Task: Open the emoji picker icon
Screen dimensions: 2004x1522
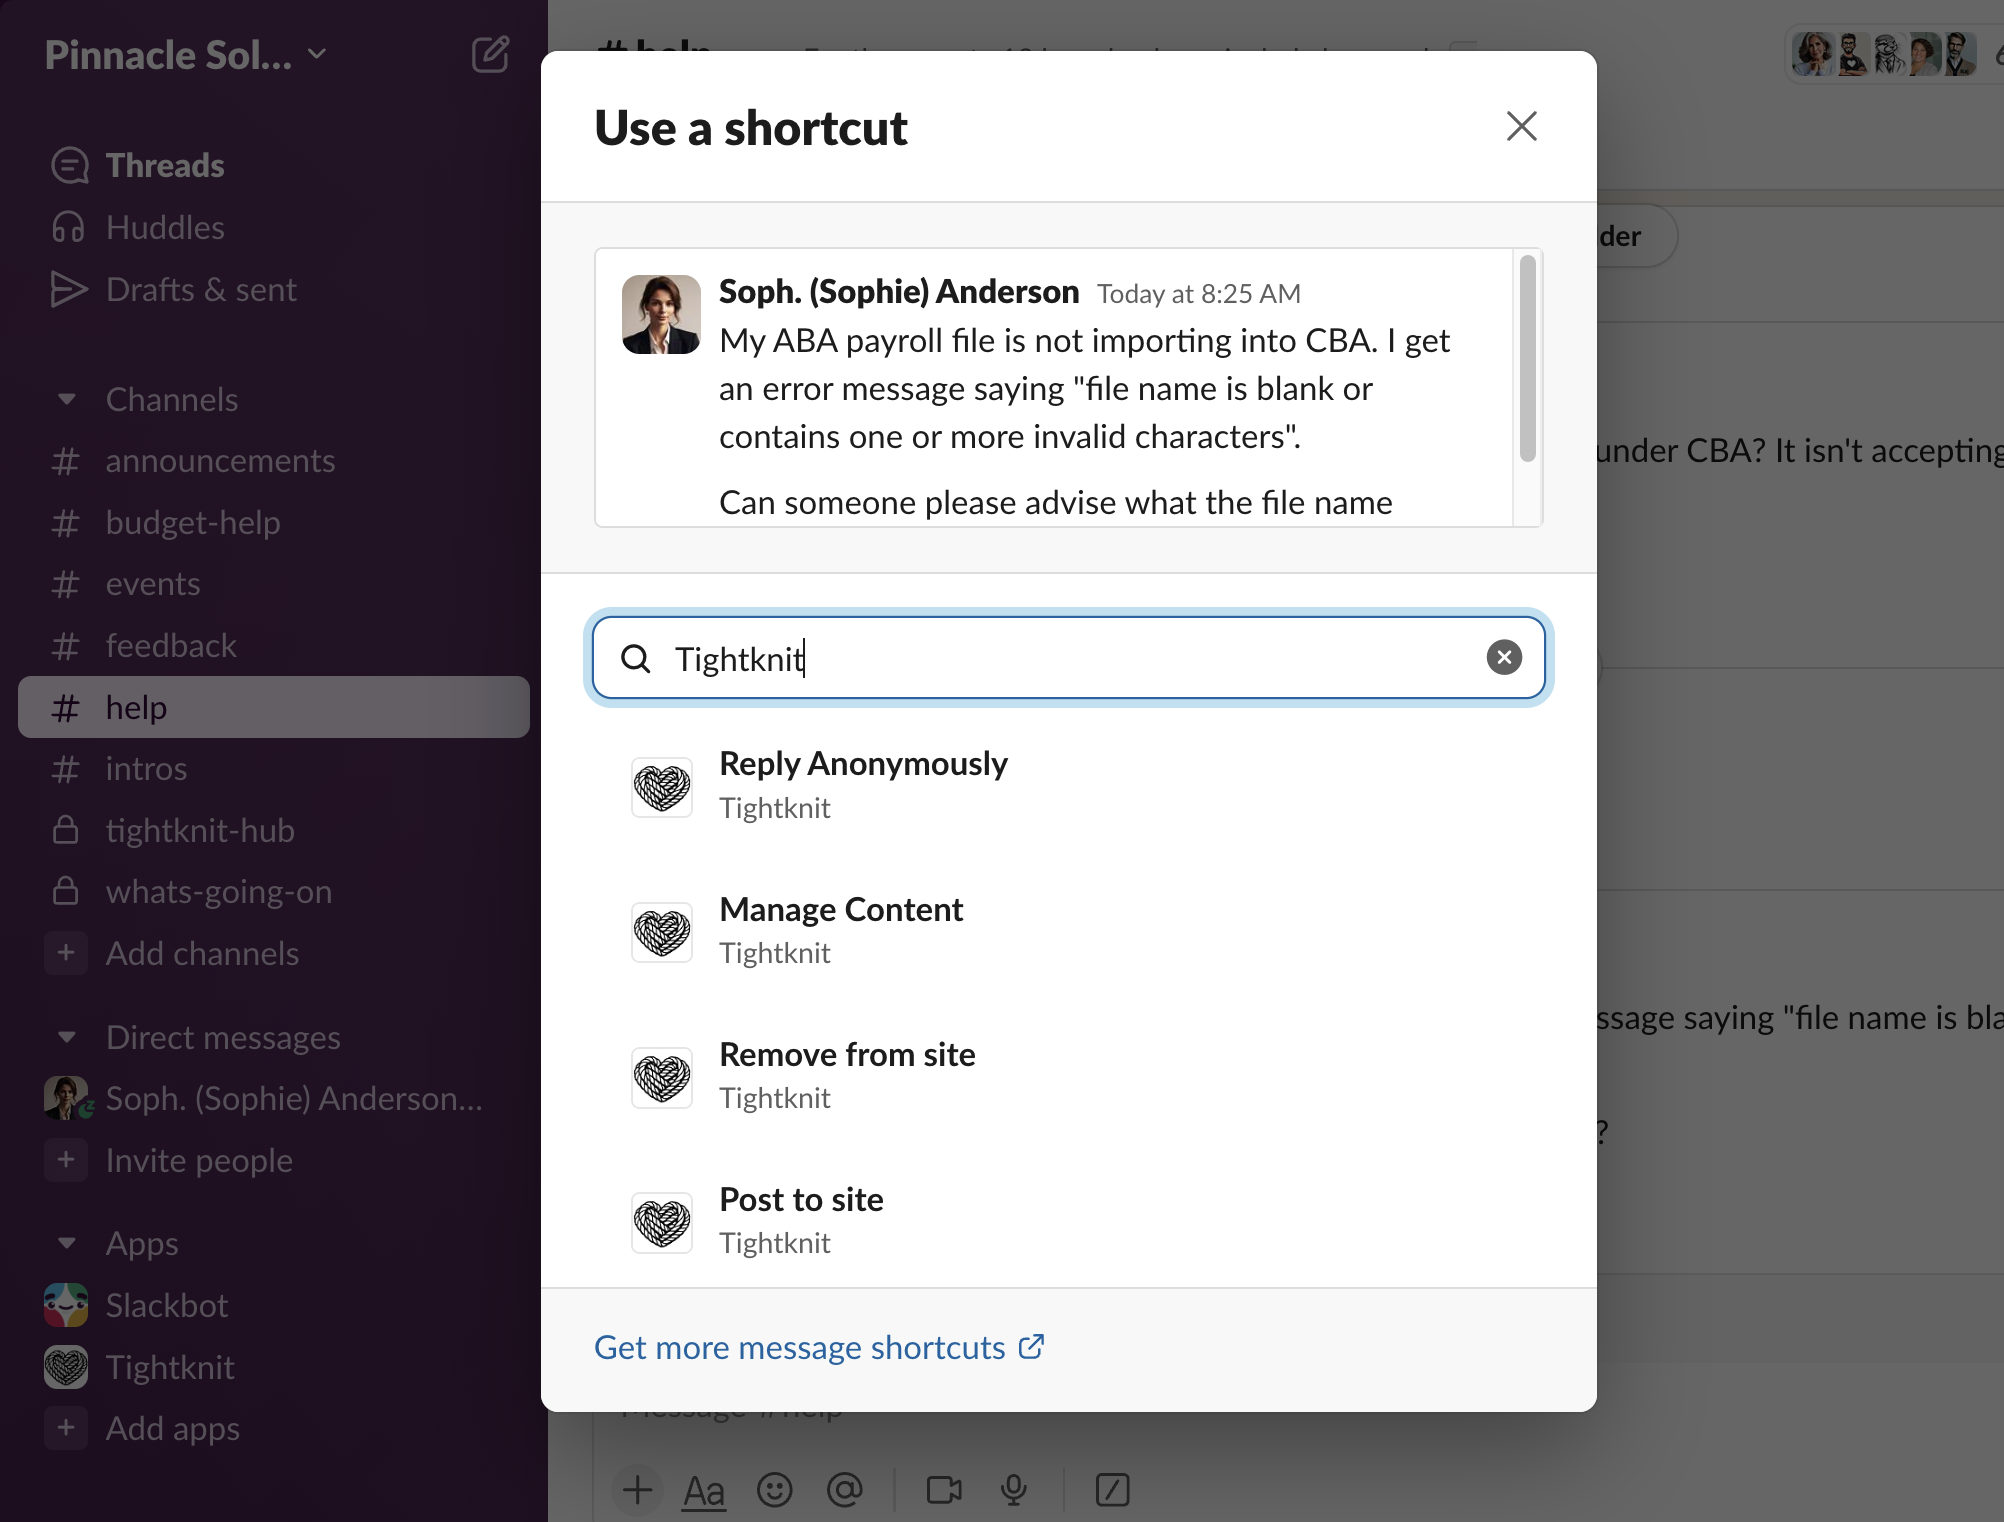Action: pyautogui.click(x=775, y=1490)
